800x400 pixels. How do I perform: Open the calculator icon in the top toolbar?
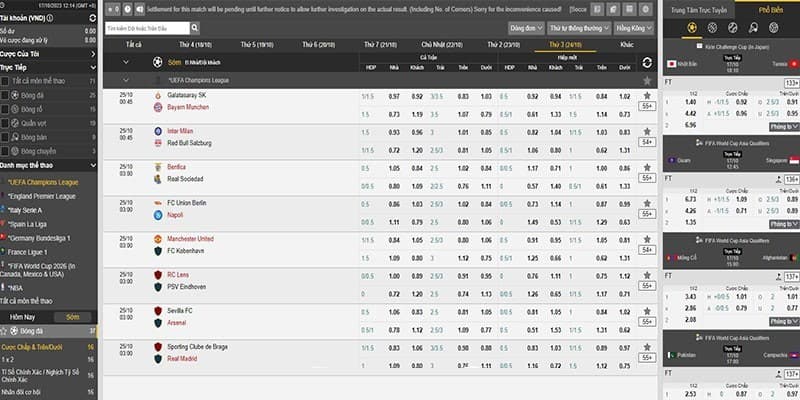[x=630, y=9]
